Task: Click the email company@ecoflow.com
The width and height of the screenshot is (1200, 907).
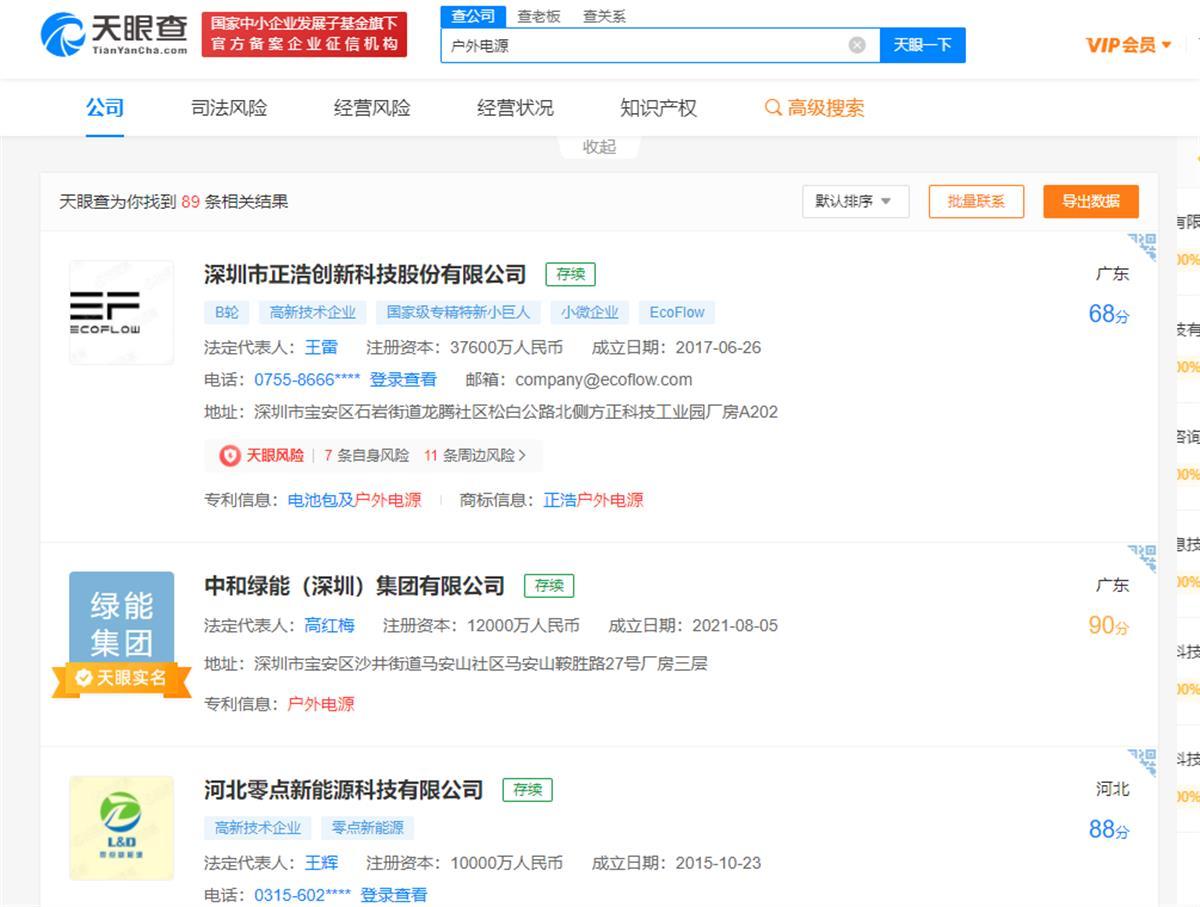Action: tap(604, 379)
